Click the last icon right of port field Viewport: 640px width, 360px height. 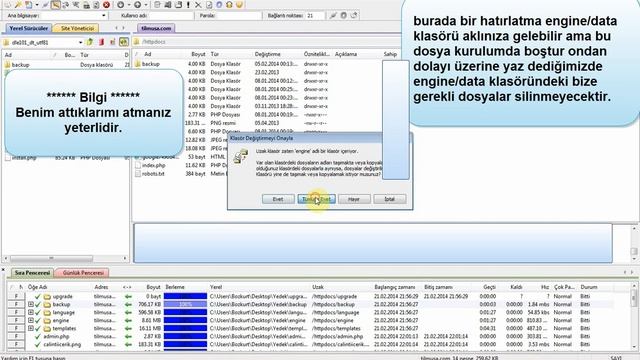(x=354, y=16)
